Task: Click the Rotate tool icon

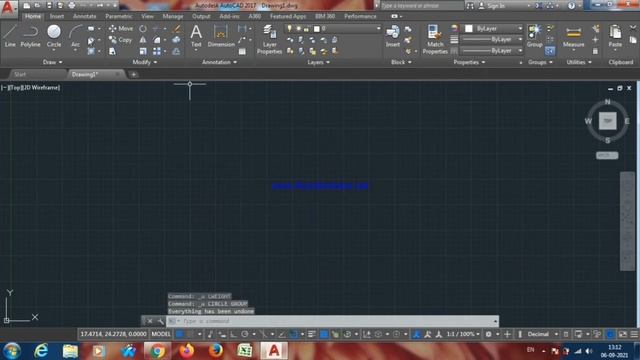Action: coord(142,29)
